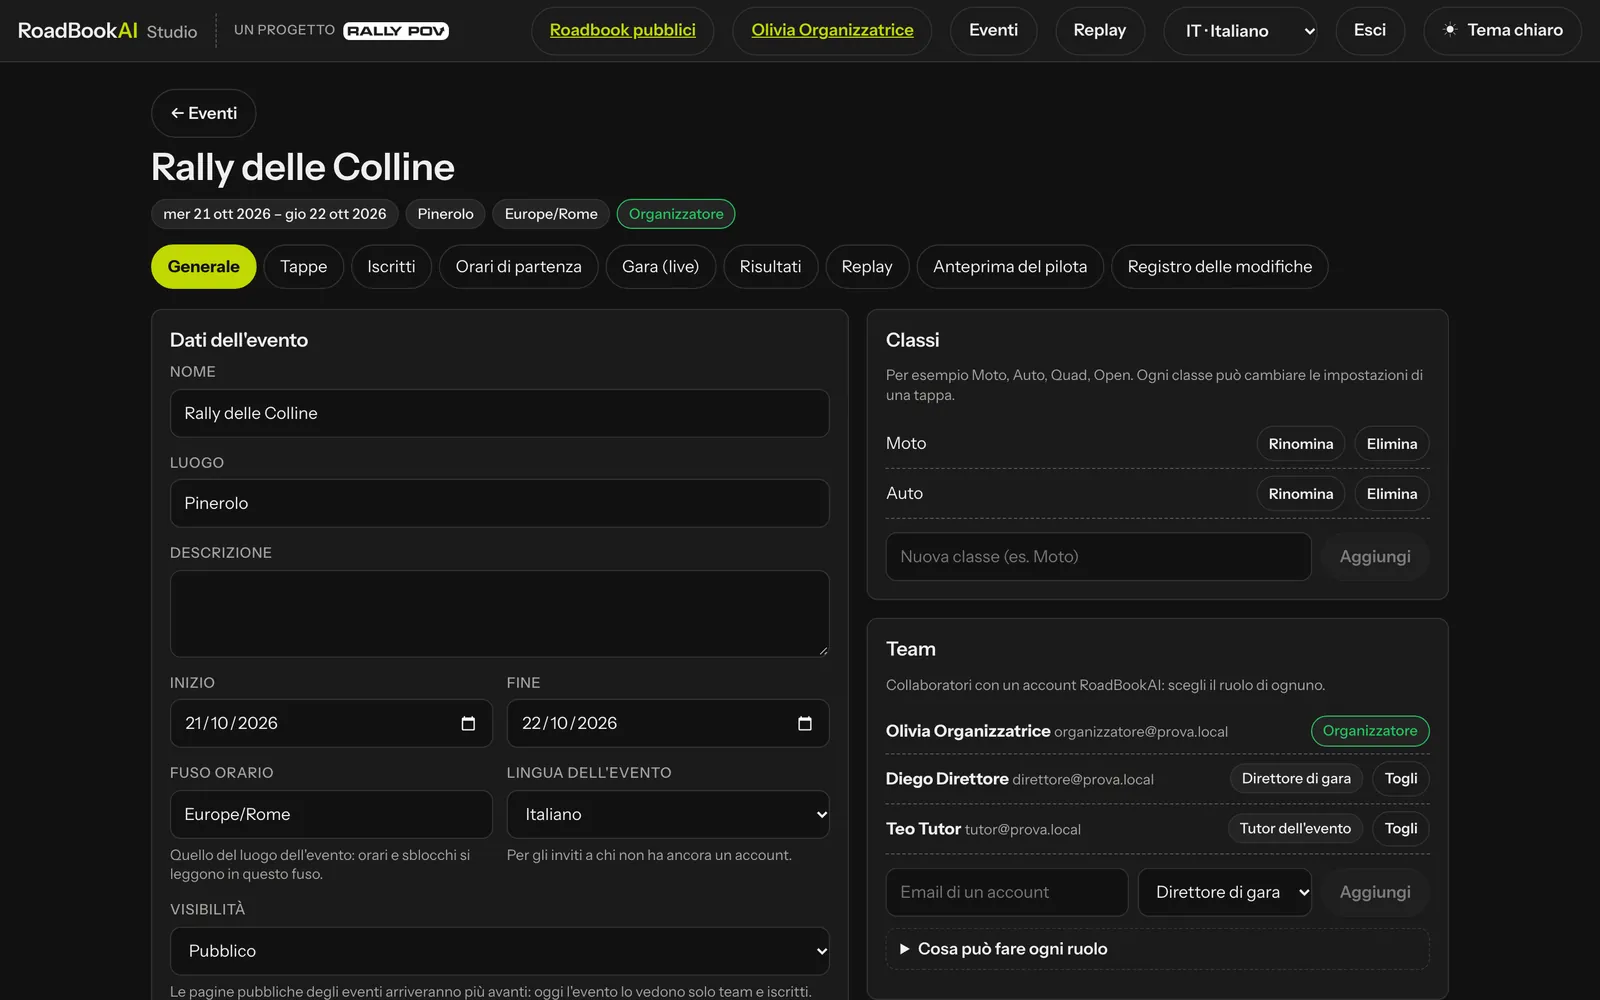1600x1000 pixels.
Task: Remove Diego Direttore with Togli
Action: point(1401,779)
